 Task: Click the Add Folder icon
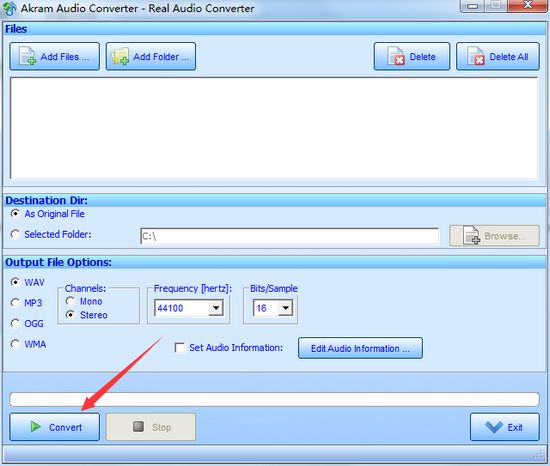click(x=120, y=56)
